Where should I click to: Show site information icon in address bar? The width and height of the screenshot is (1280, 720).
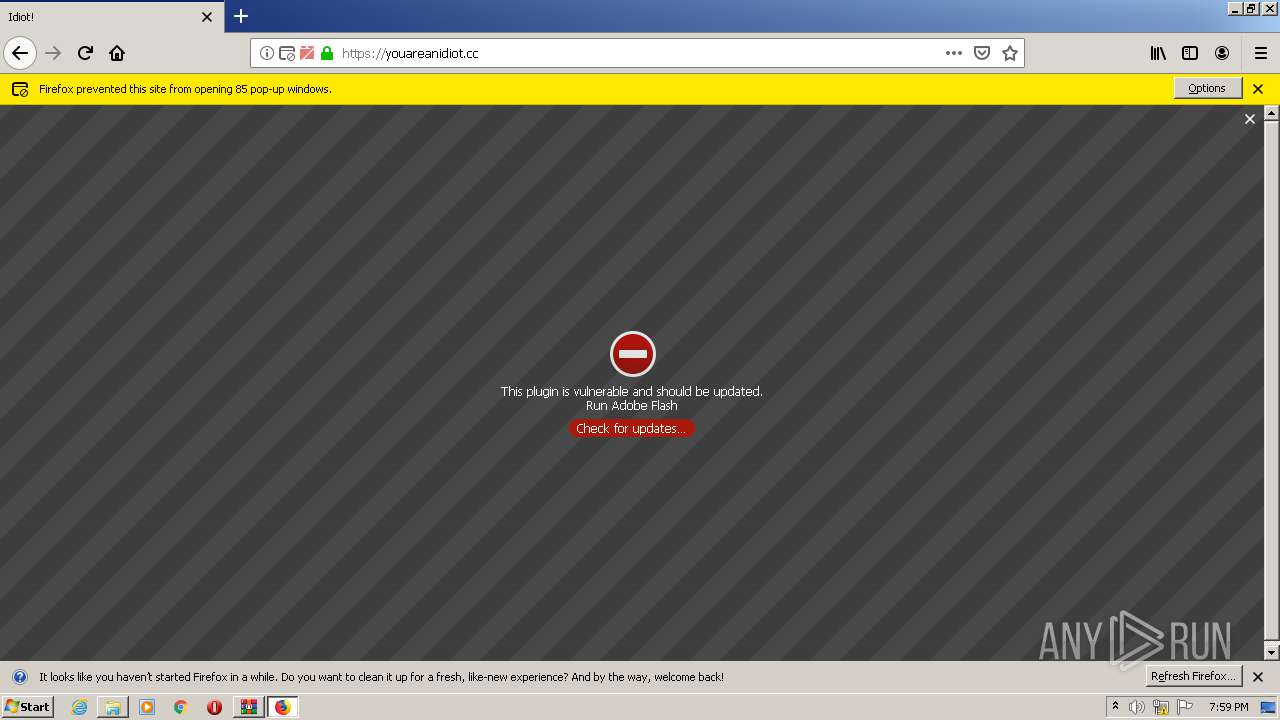tap(267, 53)
